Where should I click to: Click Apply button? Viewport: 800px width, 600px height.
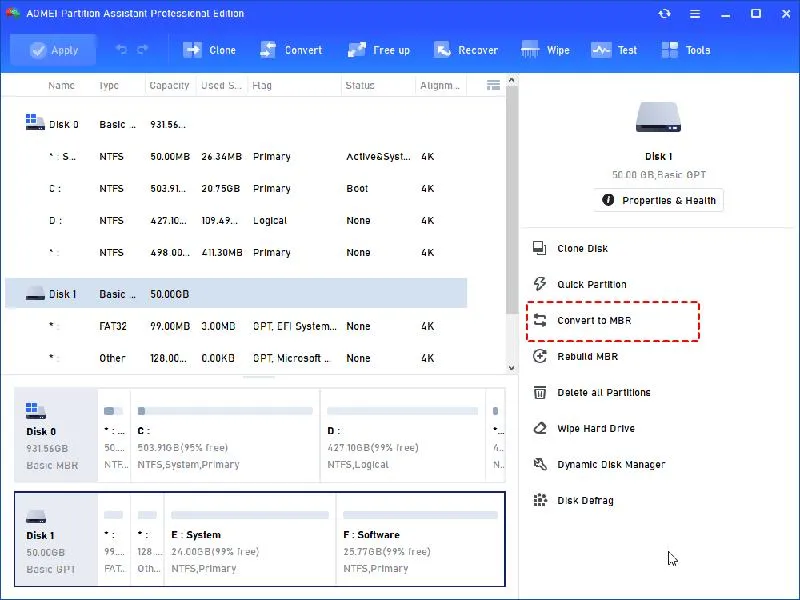point(53,50)
